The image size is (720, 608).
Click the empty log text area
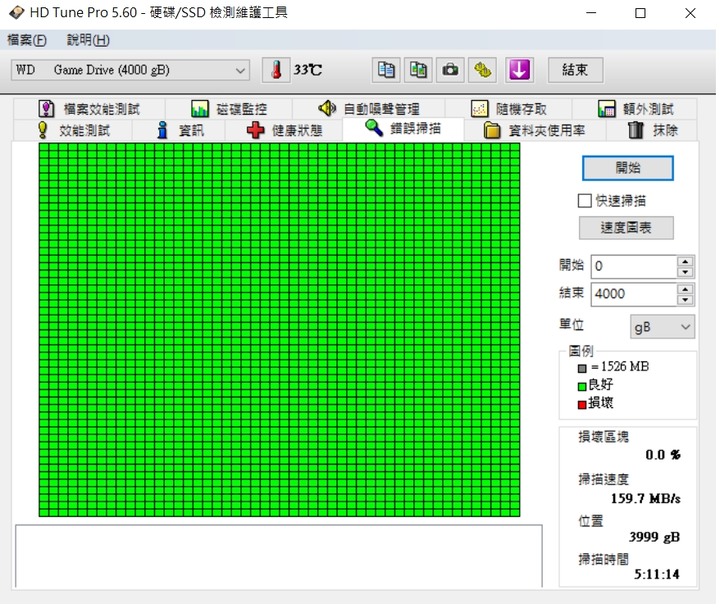279,556
